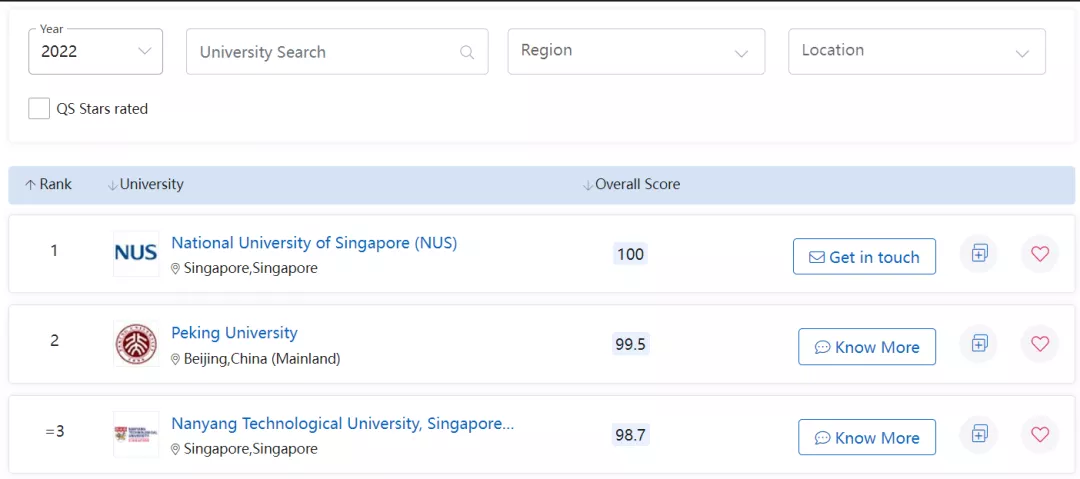The width and height of the screenshot is (1080, 479).
Task: Add Nanyang Technological University to compare
Action: tap(979, 434)
